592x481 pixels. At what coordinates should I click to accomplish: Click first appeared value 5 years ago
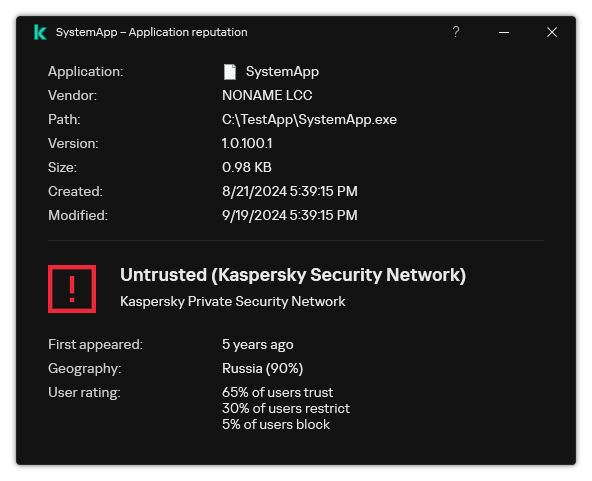[x=257, y=345]
